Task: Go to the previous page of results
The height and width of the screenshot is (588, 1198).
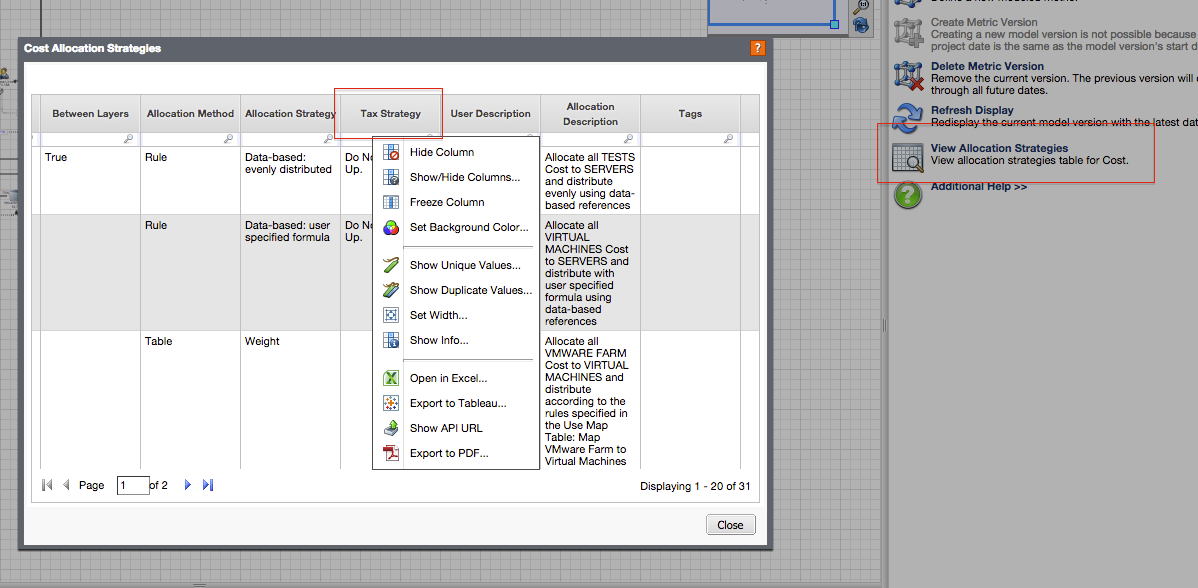Action: [66, 485]
